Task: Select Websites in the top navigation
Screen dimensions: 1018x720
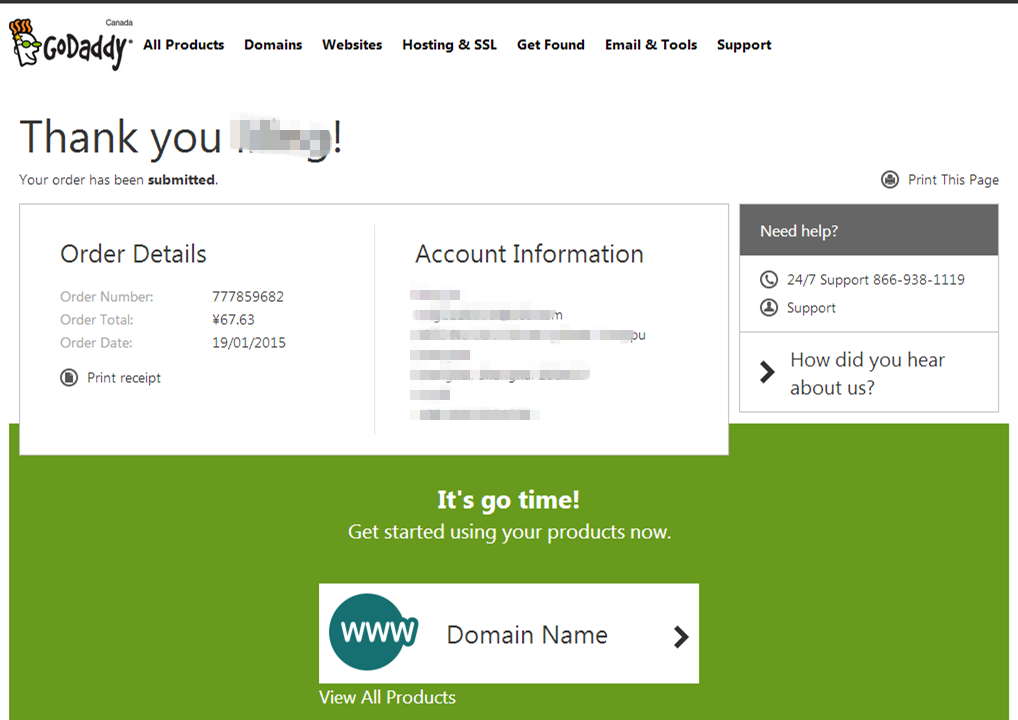Action: [352, 45]
